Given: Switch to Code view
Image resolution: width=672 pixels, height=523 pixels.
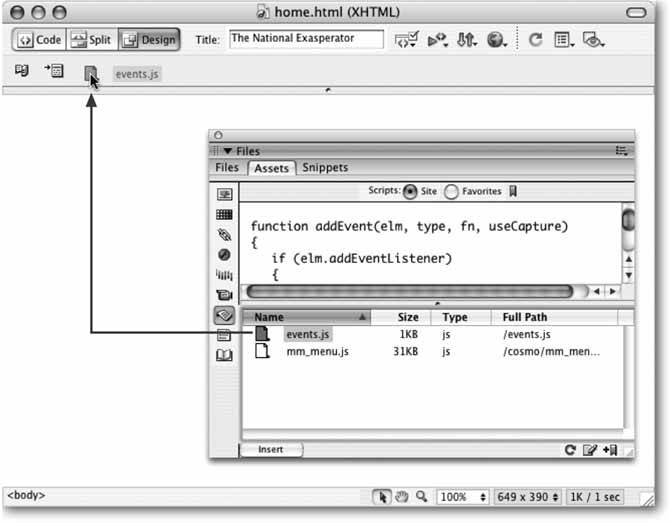Looking at the screenshot, I should [x=39, y=40].
